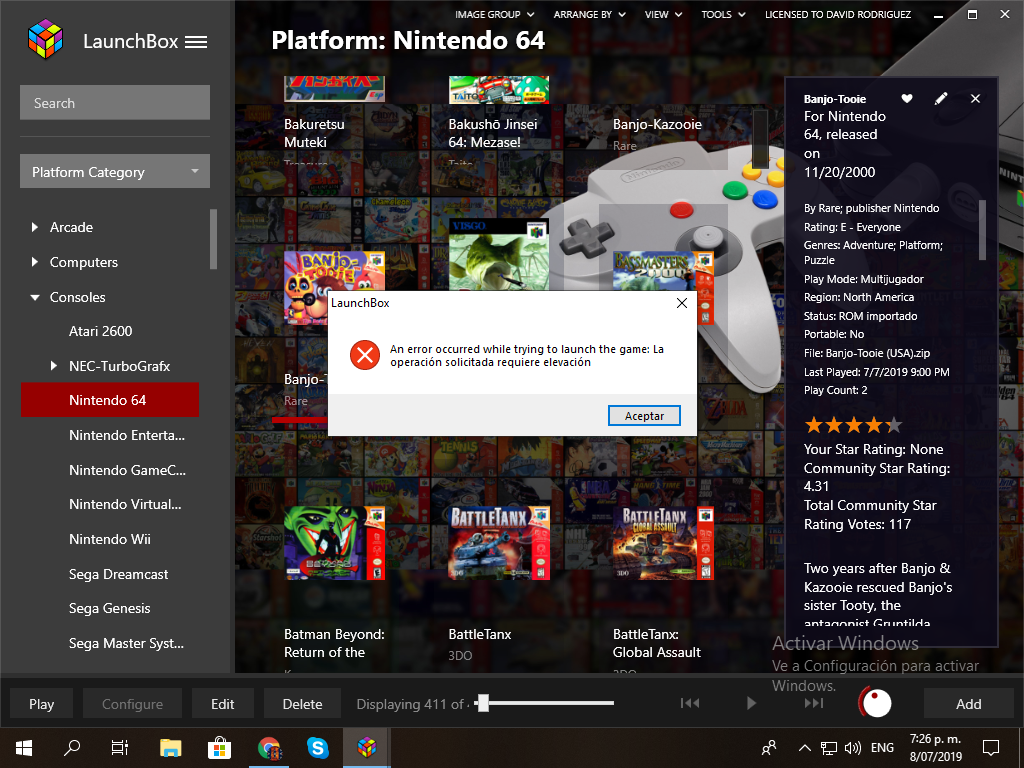This screenshot has width=1024, height=768.
Task: Skip to next track in music controls
Action: (814, 703)
